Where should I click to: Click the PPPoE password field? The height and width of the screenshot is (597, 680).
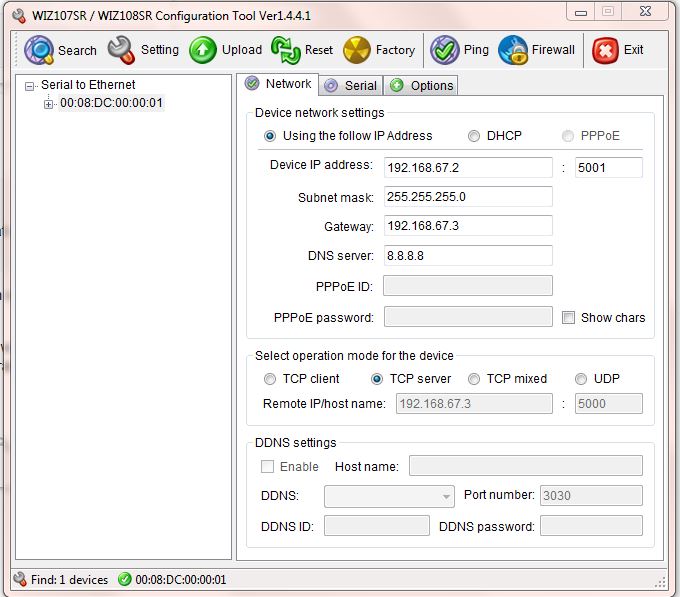[468, 316]
